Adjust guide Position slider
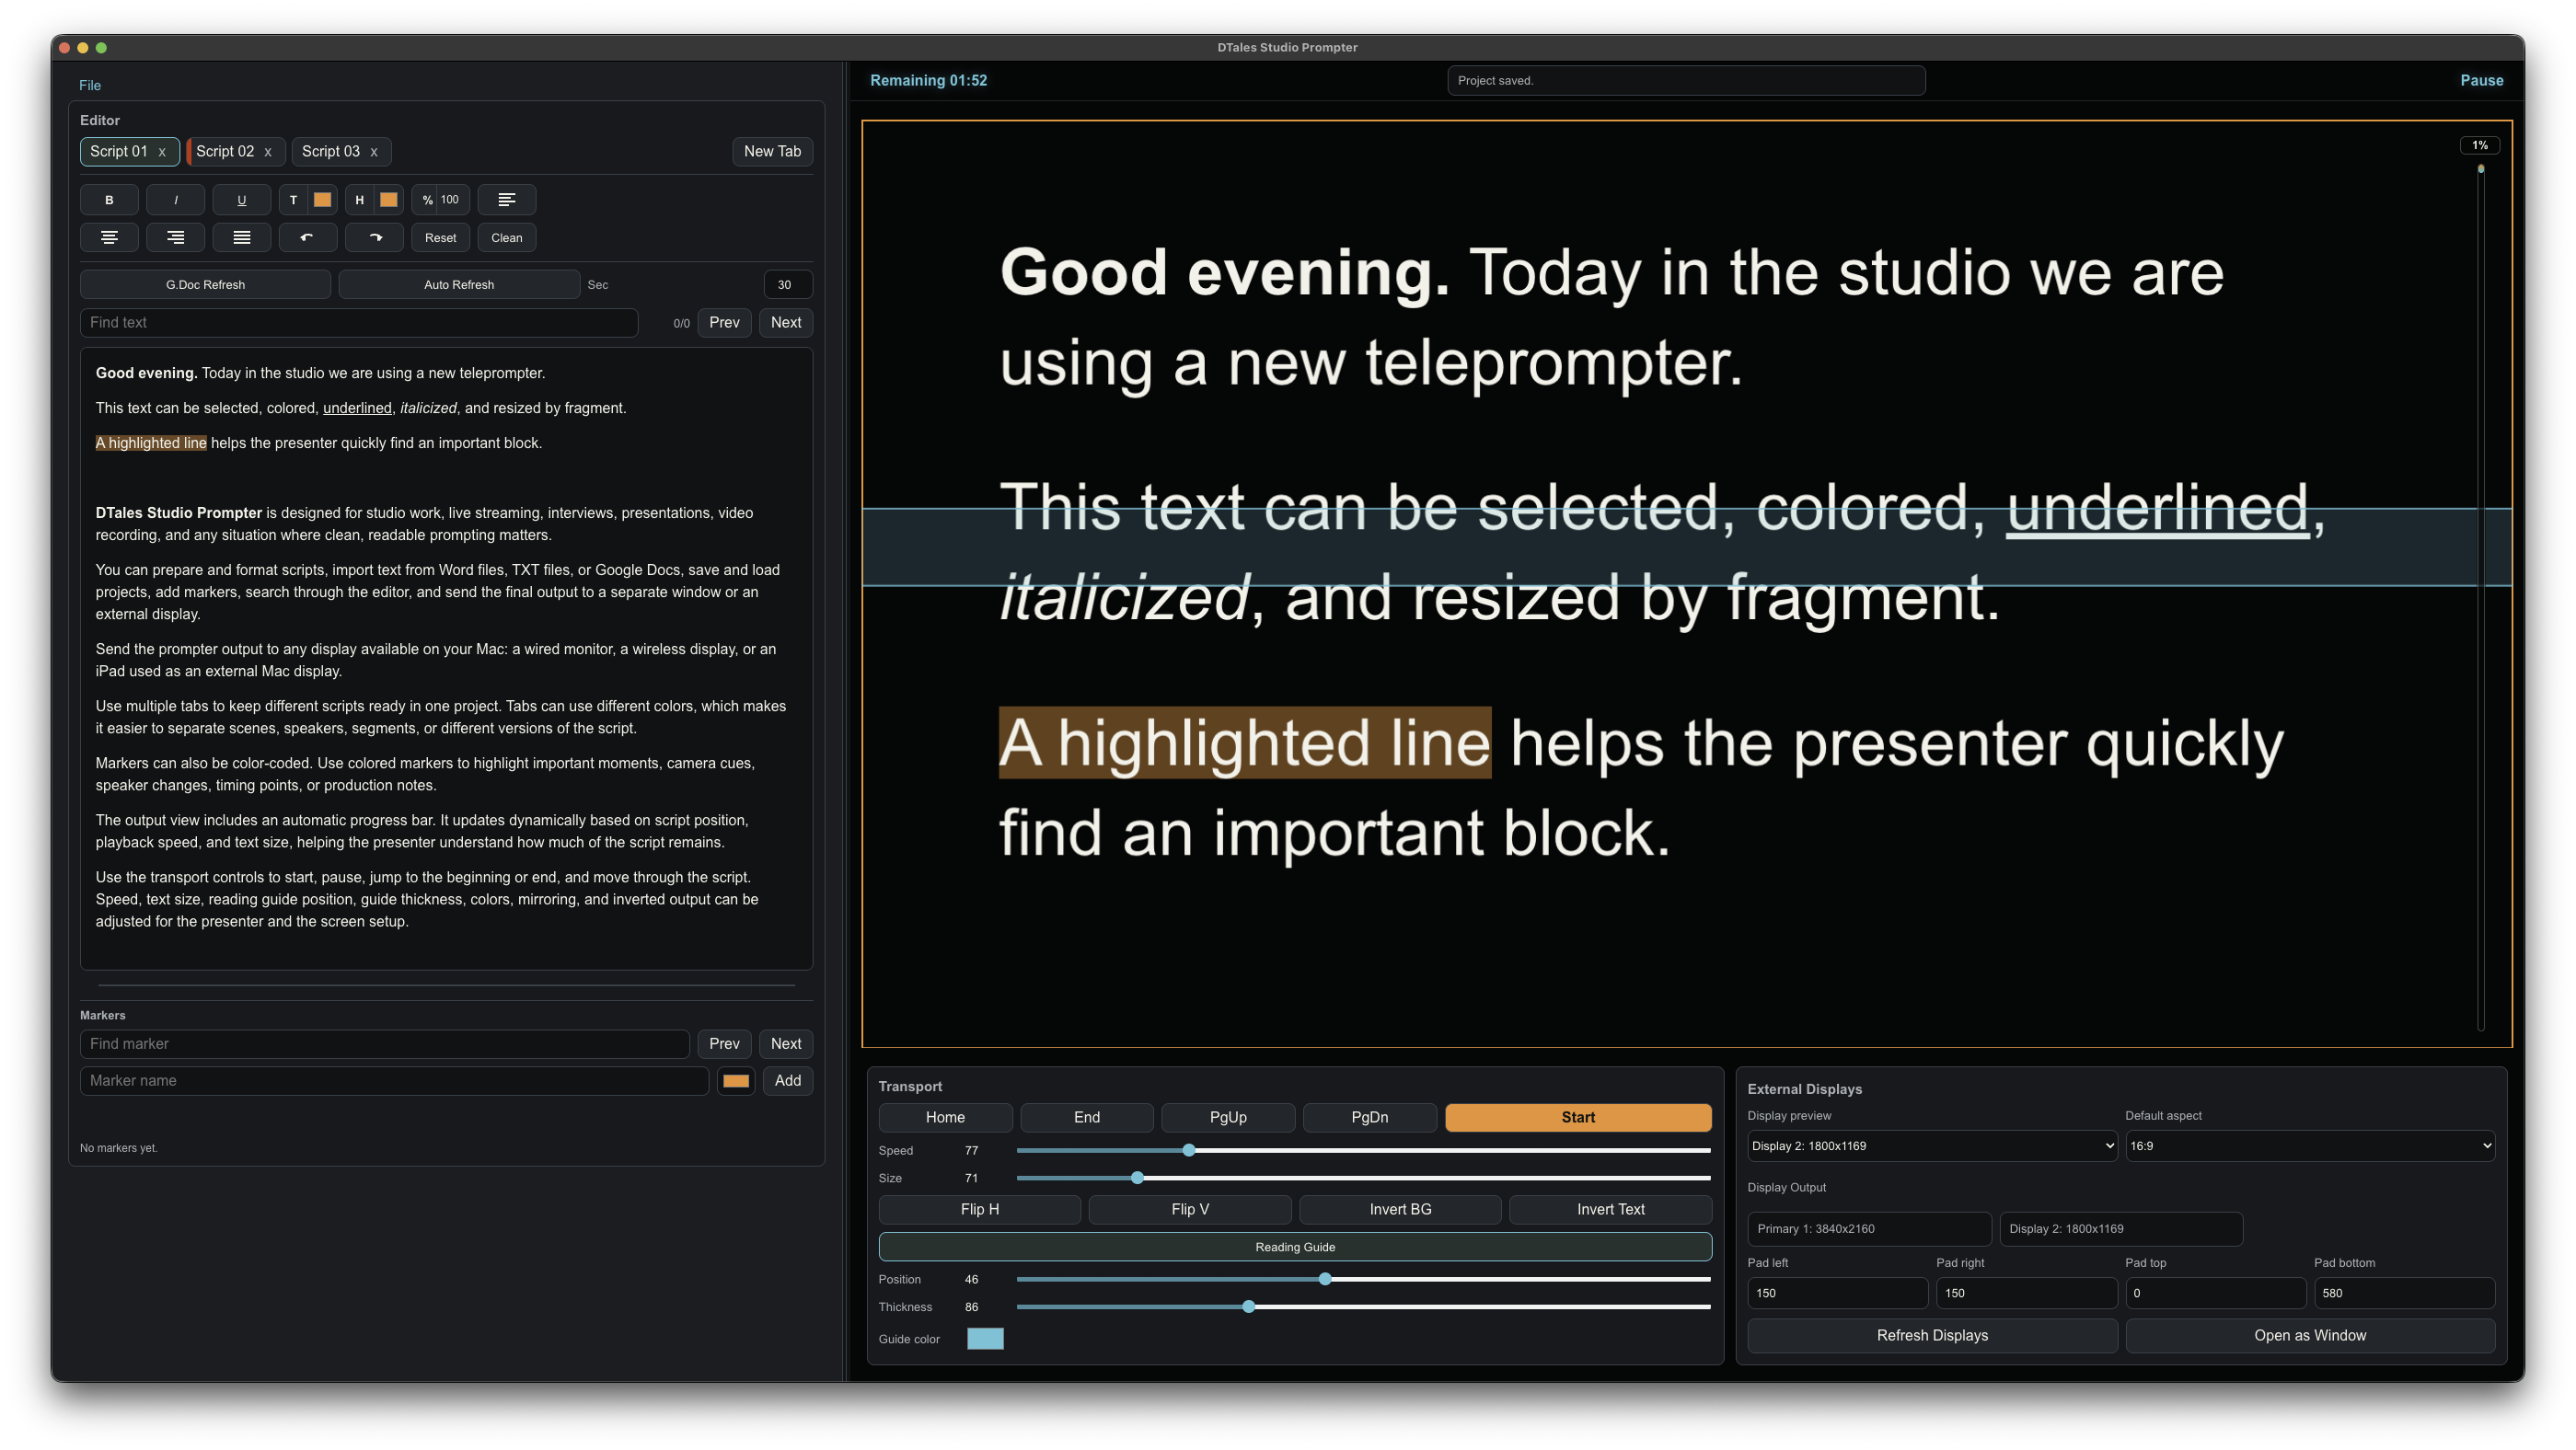The image size is (2576, 1450). tap(1364, 1280)
